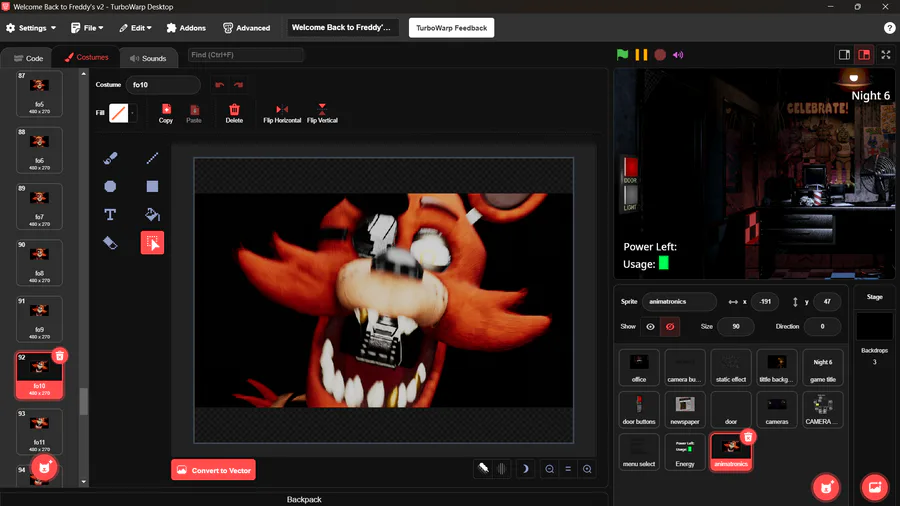Select the newspaper sprite
The width and height of the screenshot is (900, 506).
(685, 410)
